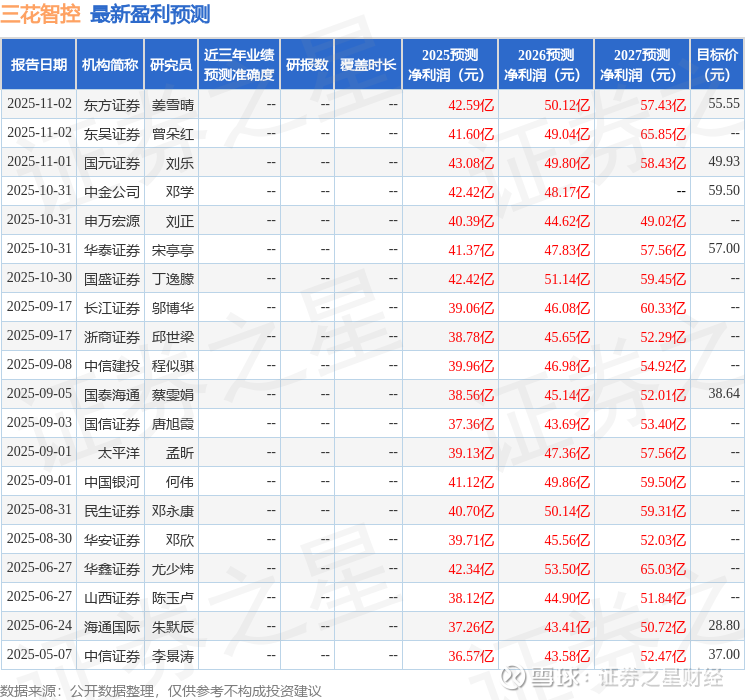Click researcher name 李景涛
Viewport: 745px width, 700px height.
(x=173, y=656)
